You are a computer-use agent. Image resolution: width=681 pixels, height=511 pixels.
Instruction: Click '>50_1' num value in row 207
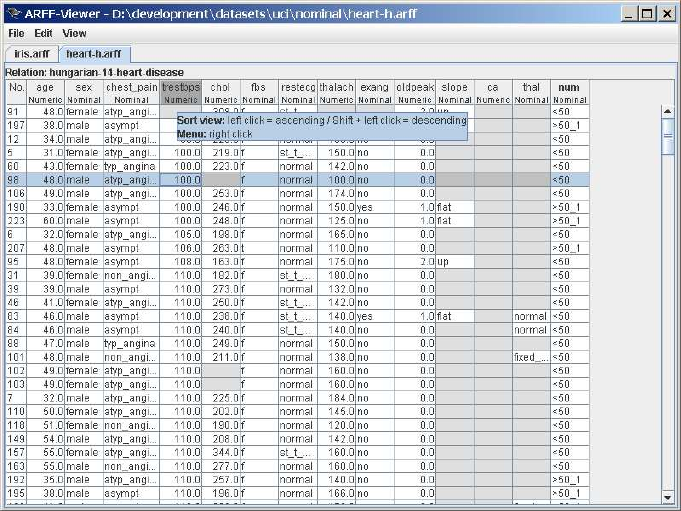[x=569, y=248]
